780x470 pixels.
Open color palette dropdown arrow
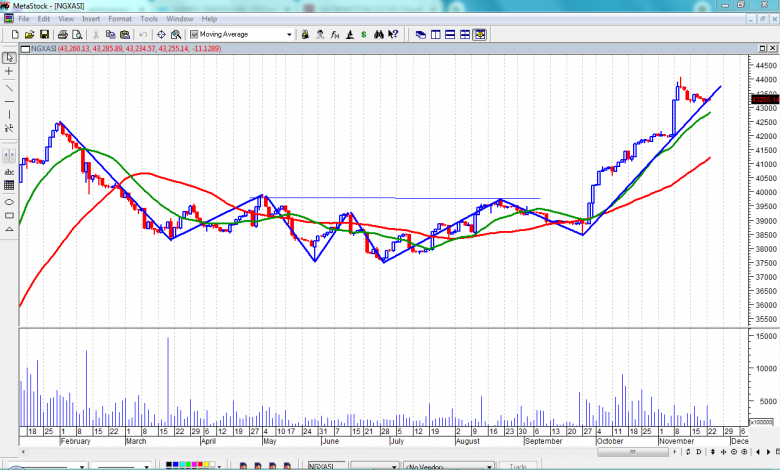[x=219, y=467]
